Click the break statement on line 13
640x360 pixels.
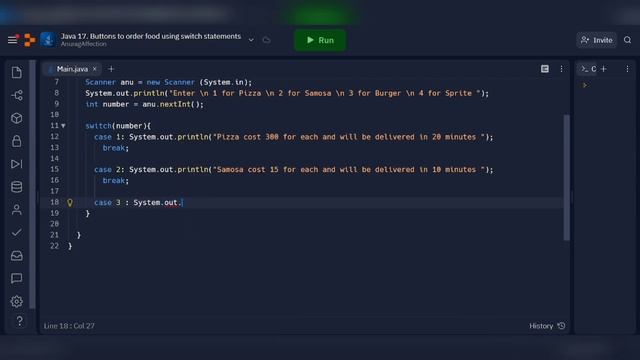coord(116,148)
